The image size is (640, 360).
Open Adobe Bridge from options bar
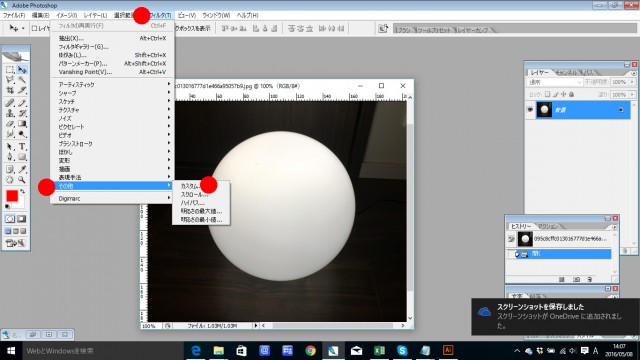(x=383, y=28)
